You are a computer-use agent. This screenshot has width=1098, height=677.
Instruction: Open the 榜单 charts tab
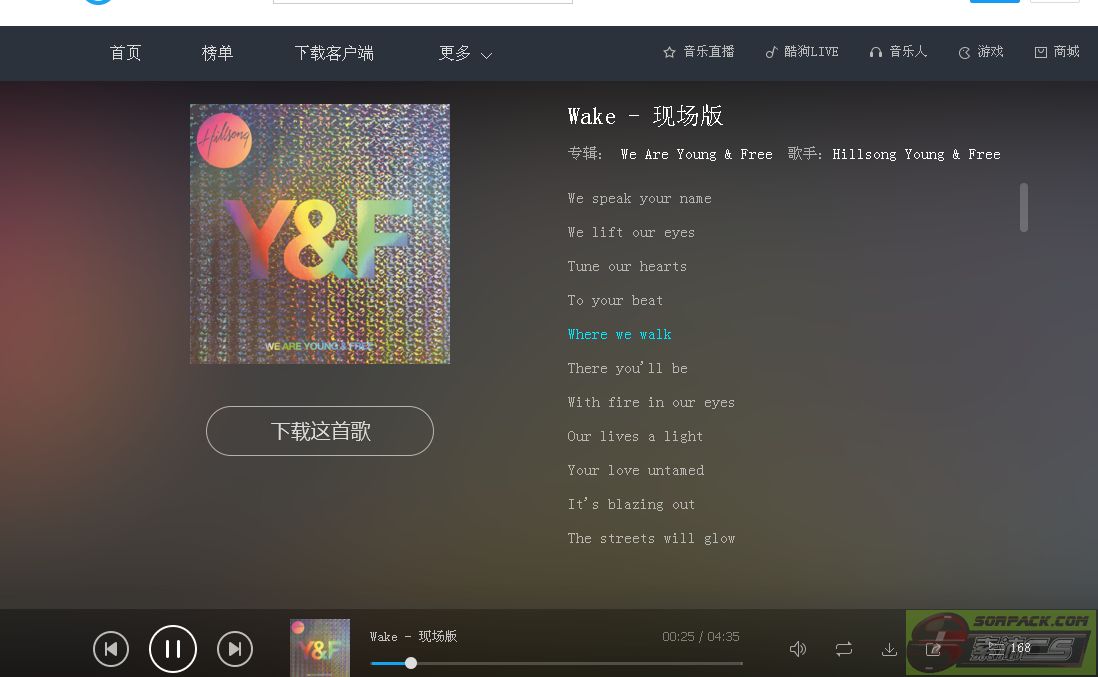pyautogui.click(x=217, y=53)
